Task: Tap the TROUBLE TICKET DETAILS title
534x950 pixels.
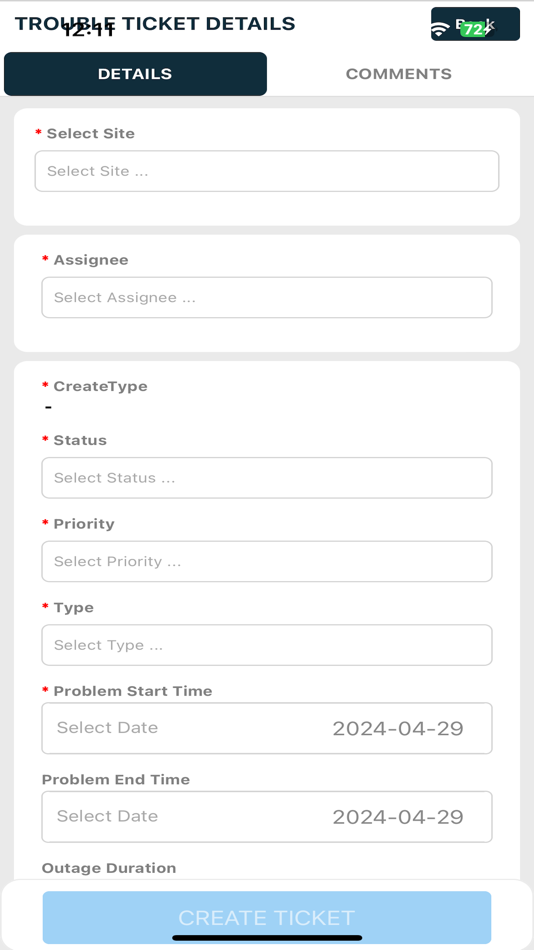Action: click(x=155, y=24)
